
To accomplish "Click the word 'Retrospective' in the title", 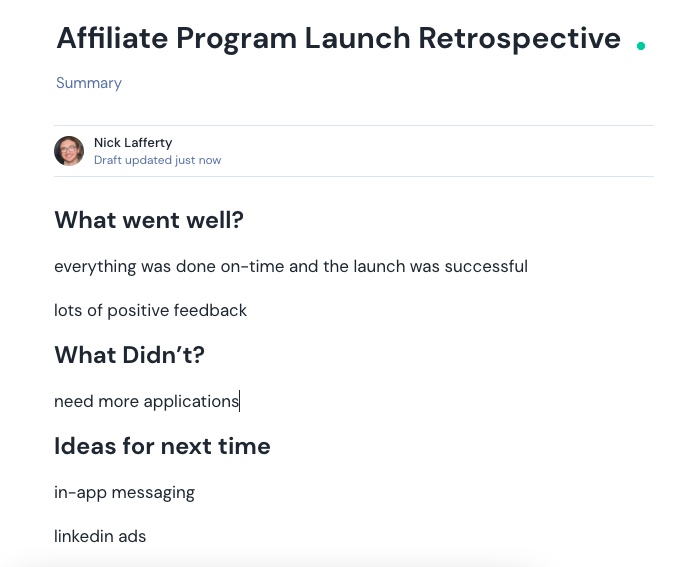I will tap(519, 38).
